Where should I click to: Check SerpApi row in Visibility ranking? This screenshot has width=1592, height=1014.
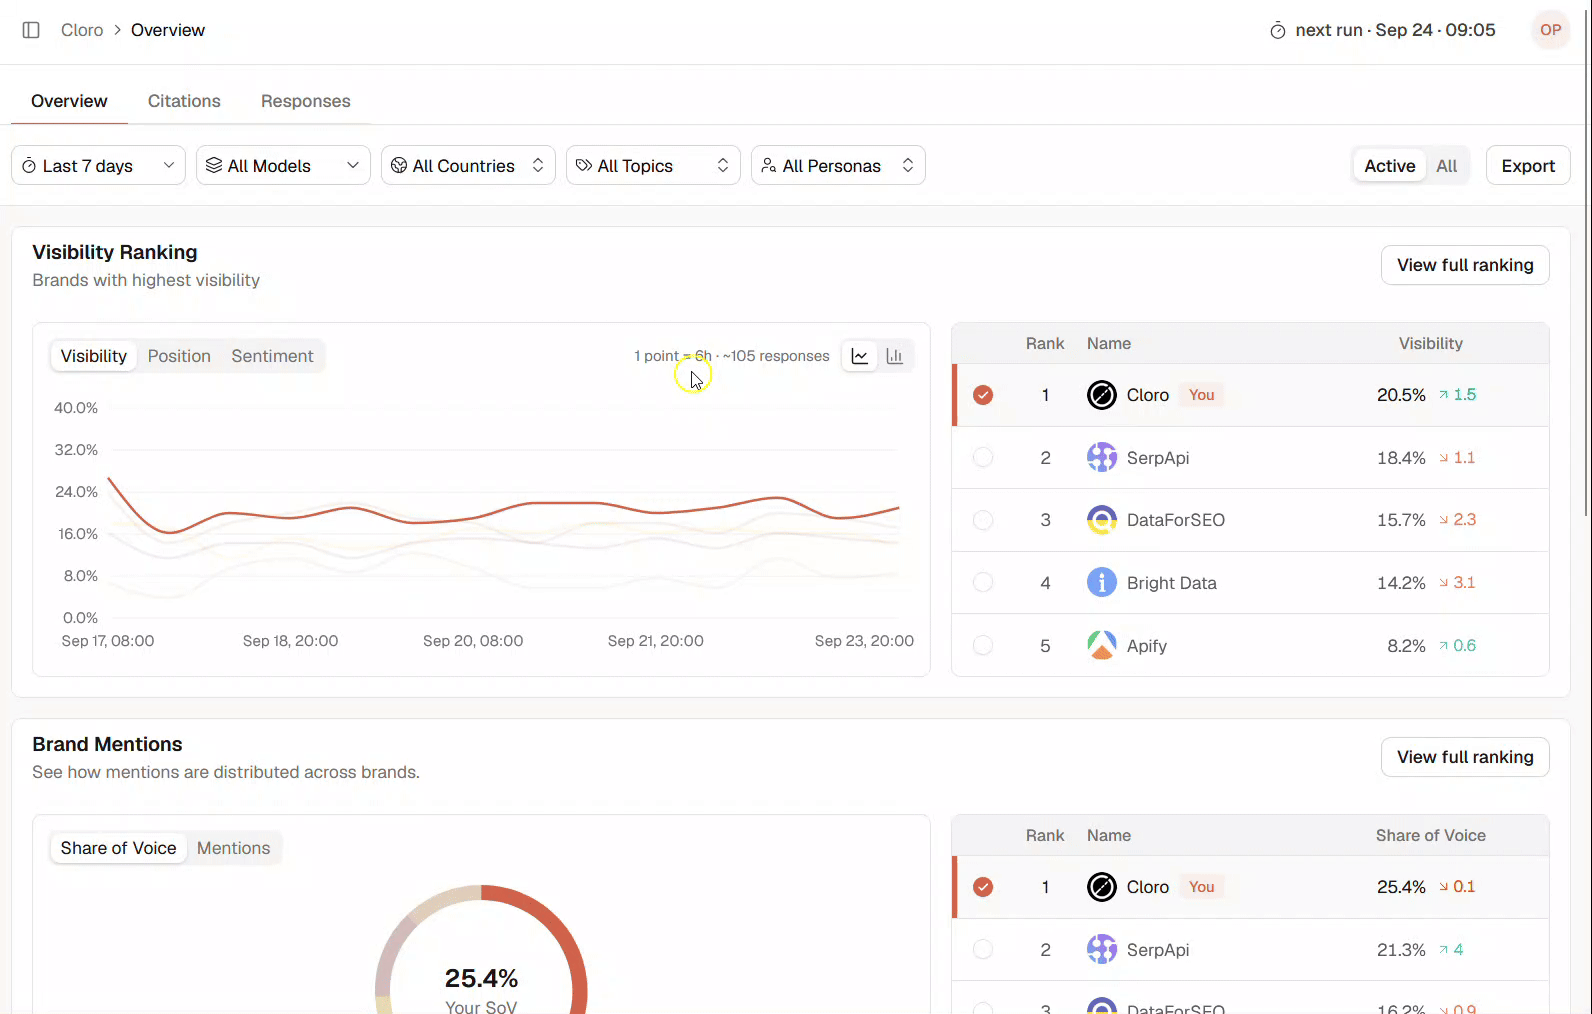pos(983,458)
